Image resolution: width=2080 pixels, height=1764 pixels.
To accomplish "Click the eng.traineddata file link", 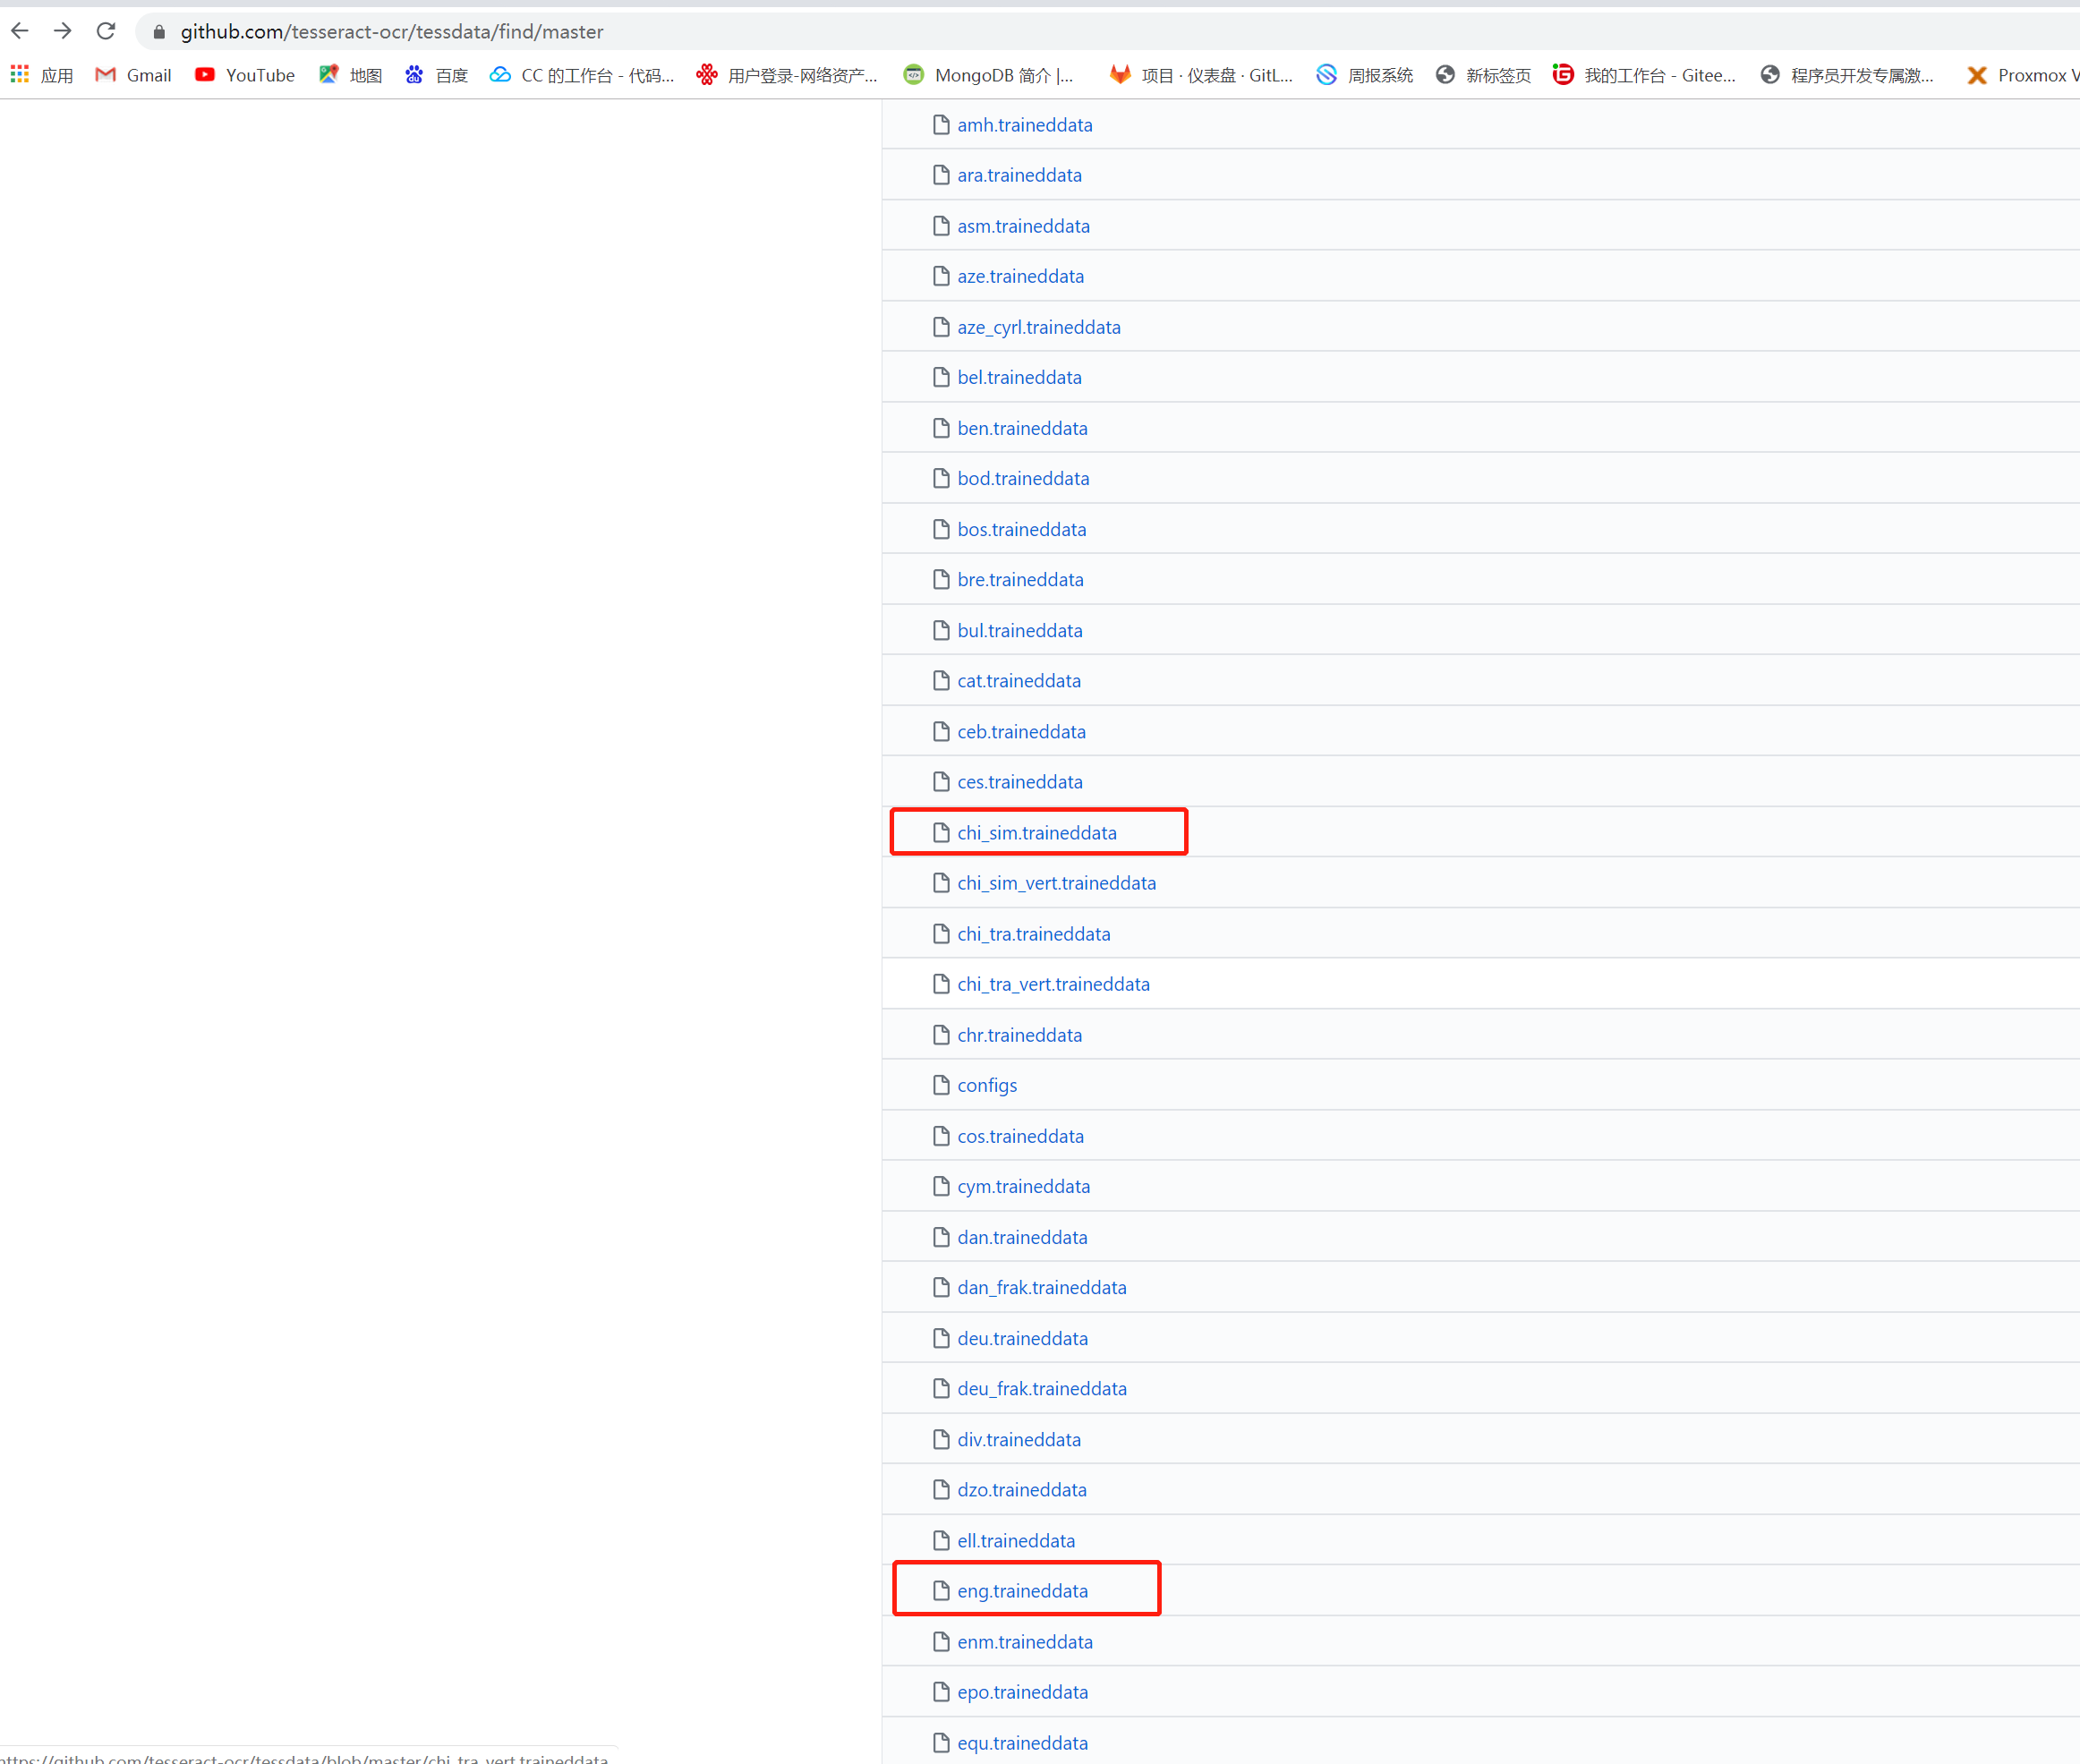I will pyautogui.click(x=1021, y=1589).
